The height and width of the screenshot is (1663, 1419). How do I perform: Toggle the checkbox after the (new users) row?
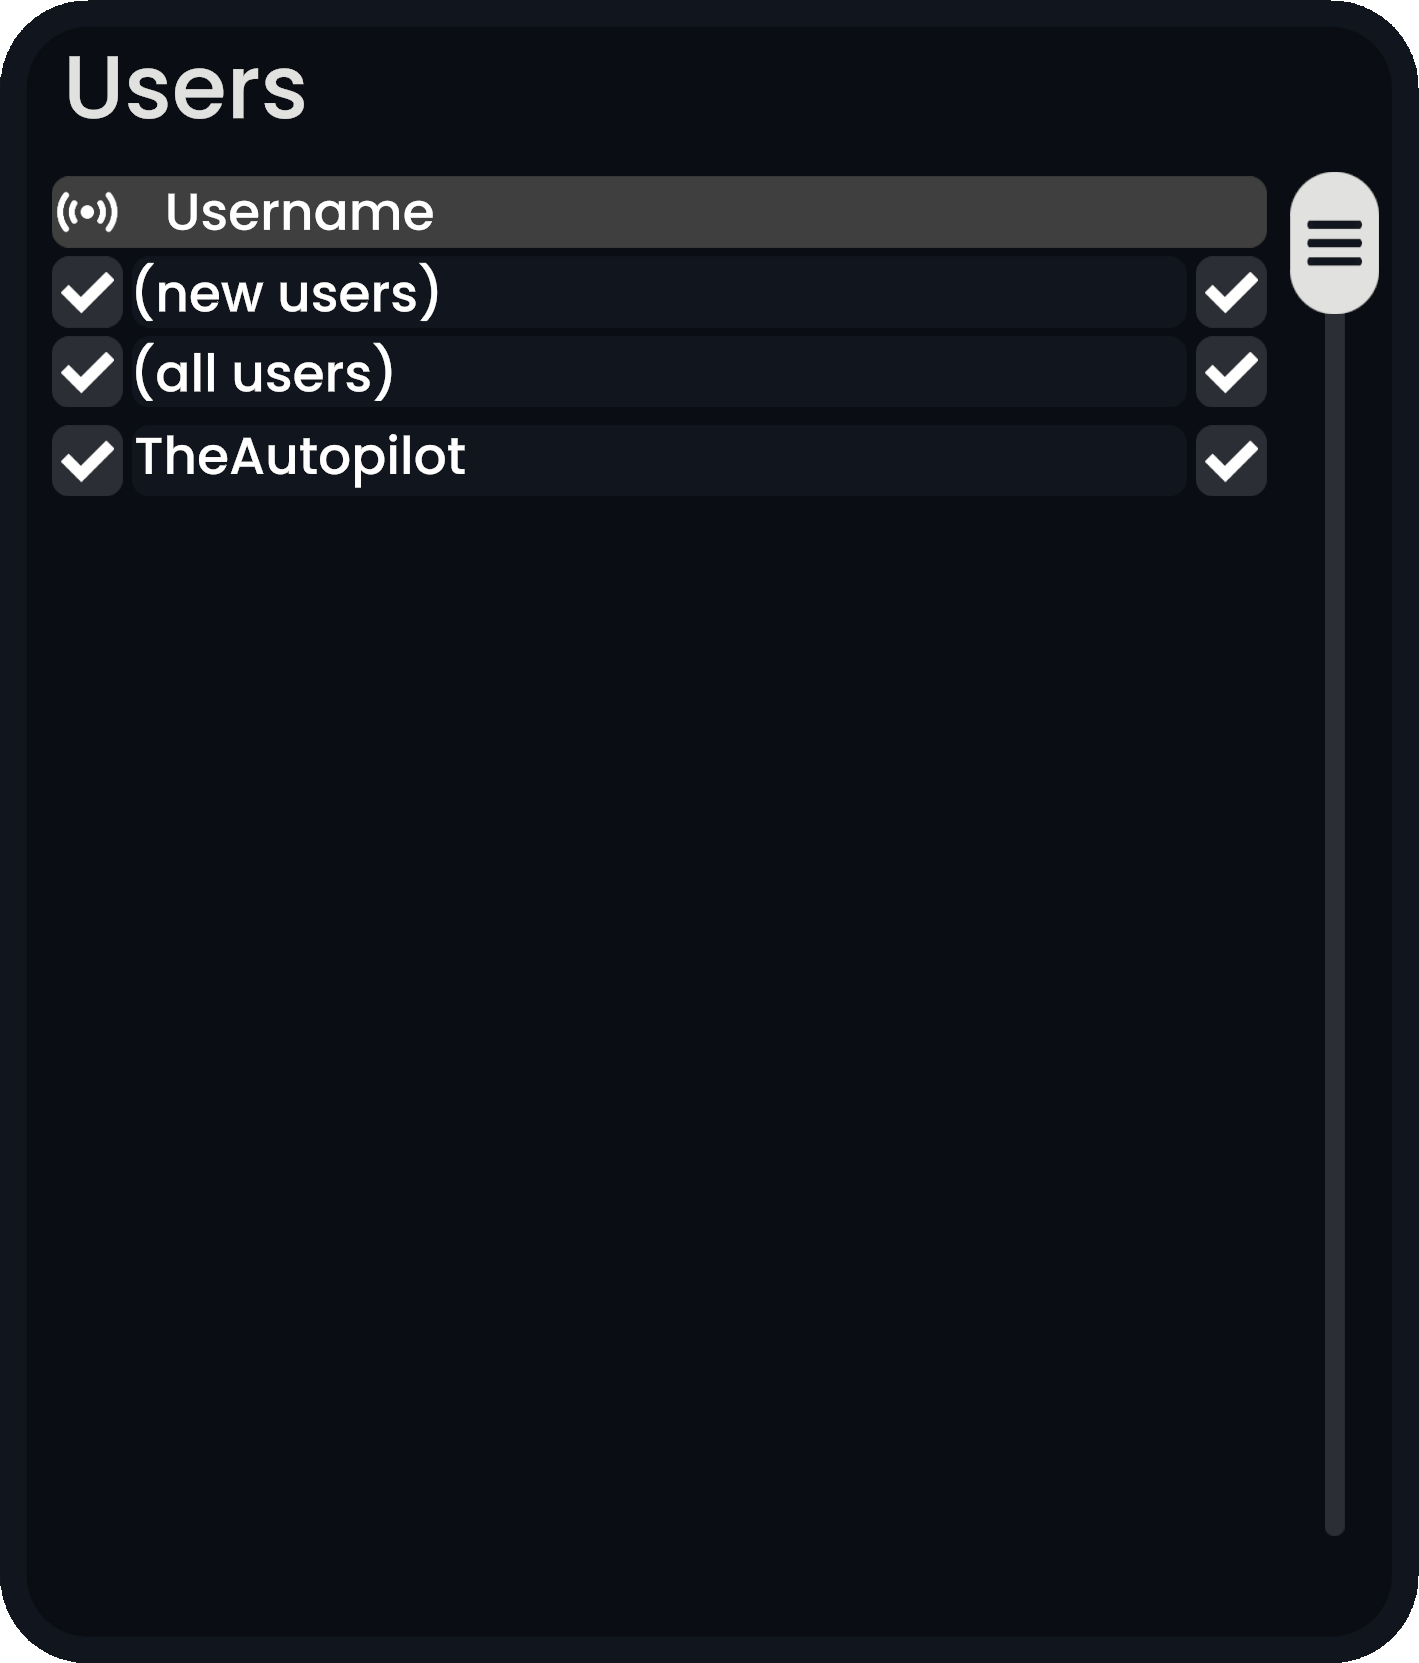pyautogui.click(x=1231, y=293)
